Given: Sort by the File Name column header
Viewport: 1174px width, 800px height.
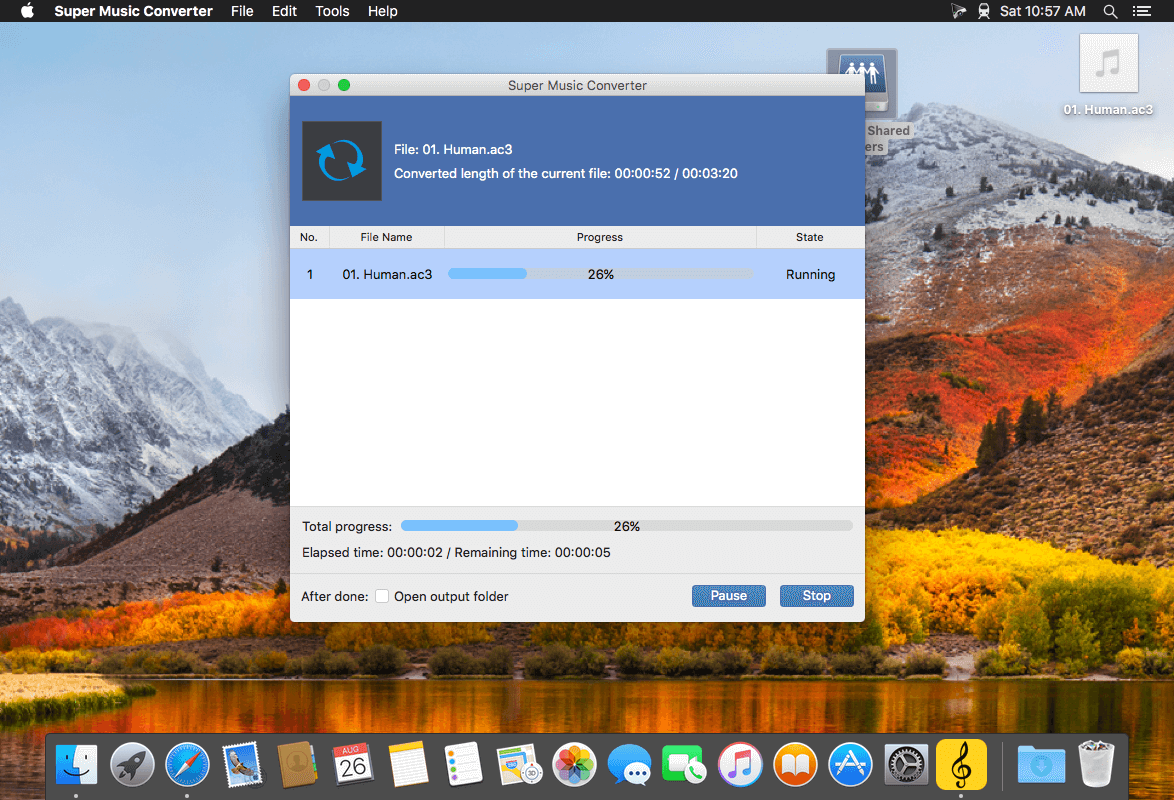Looking at the screenshot, I should click(x=386, y=237).
